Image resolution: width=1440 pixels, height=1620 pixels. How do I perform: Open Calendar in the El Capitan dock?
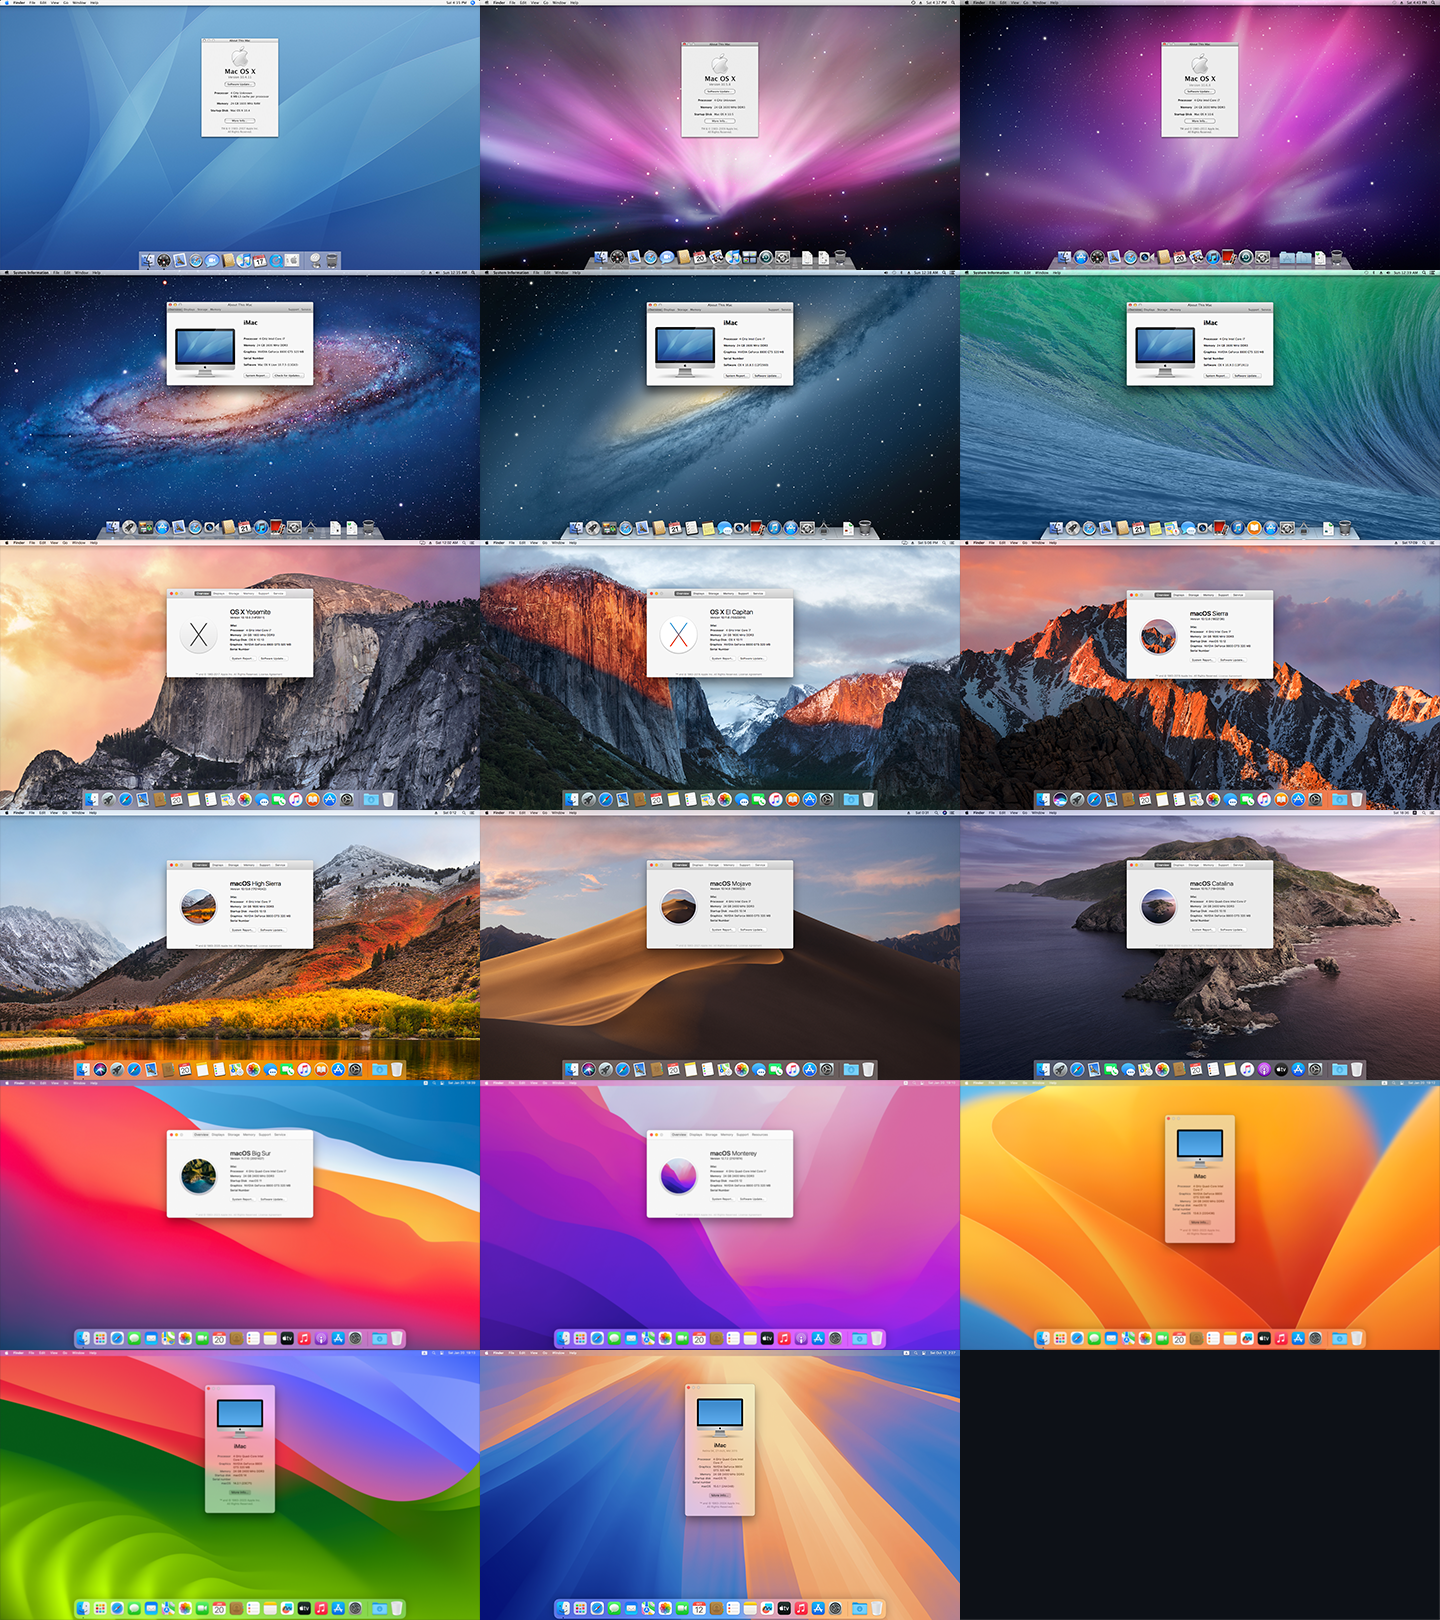coord(656,800)
